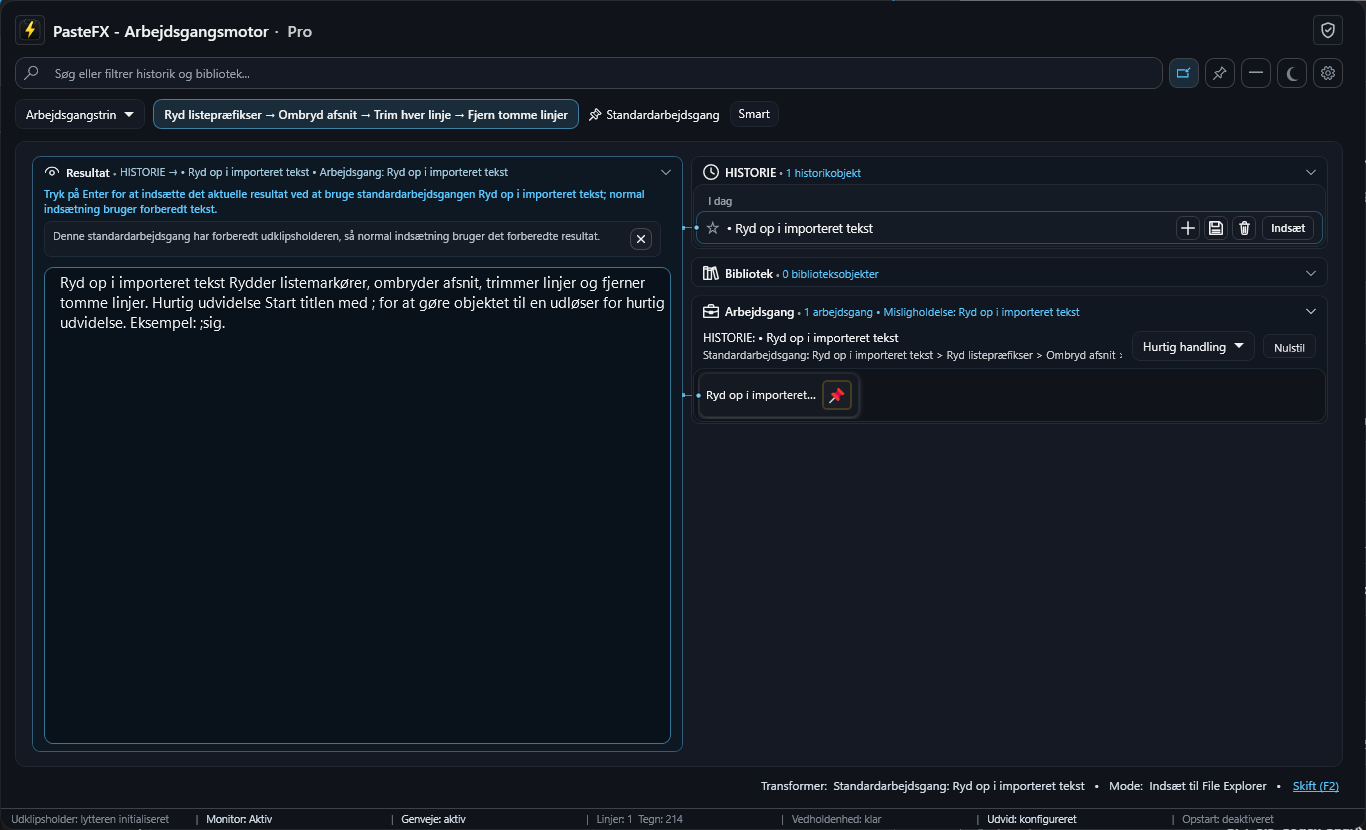This screenshot has width=1366, height=830.
Task: Click the Smart button
Action: click(754, 114)
